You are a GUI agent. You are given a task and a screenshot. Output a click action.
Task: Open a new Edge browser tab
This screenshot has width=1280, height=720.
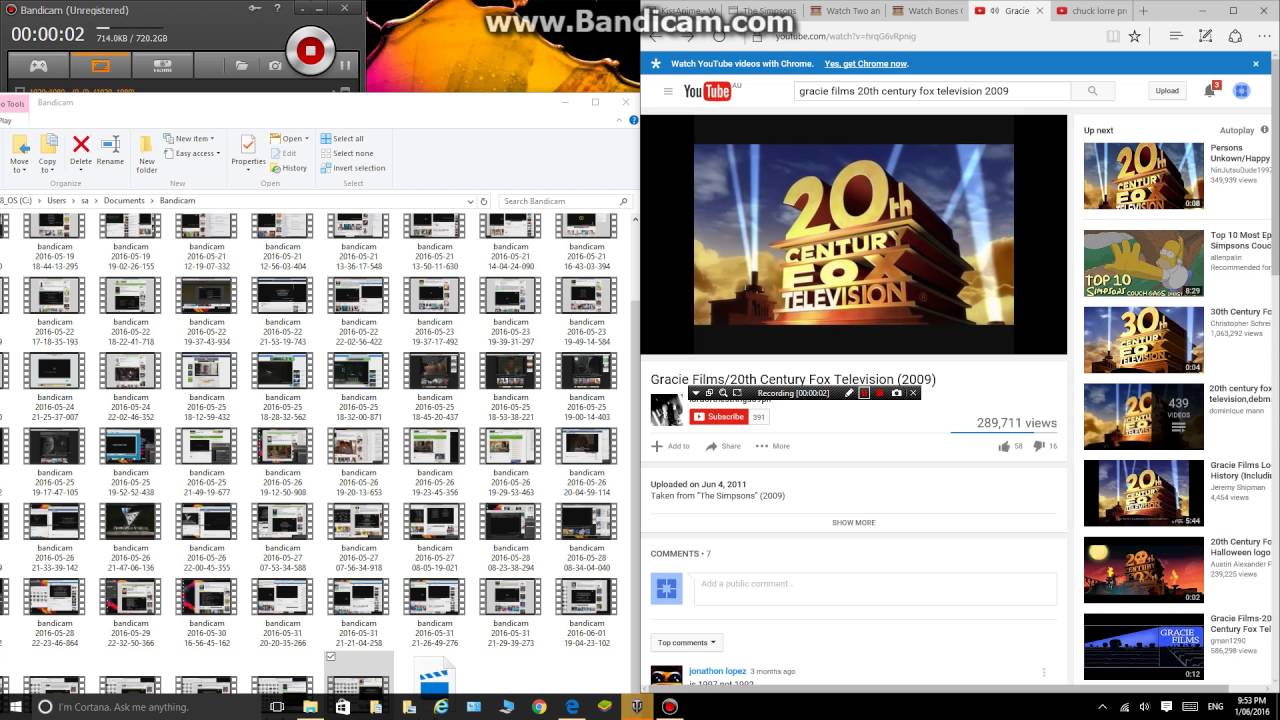[x=1143, y=11]
